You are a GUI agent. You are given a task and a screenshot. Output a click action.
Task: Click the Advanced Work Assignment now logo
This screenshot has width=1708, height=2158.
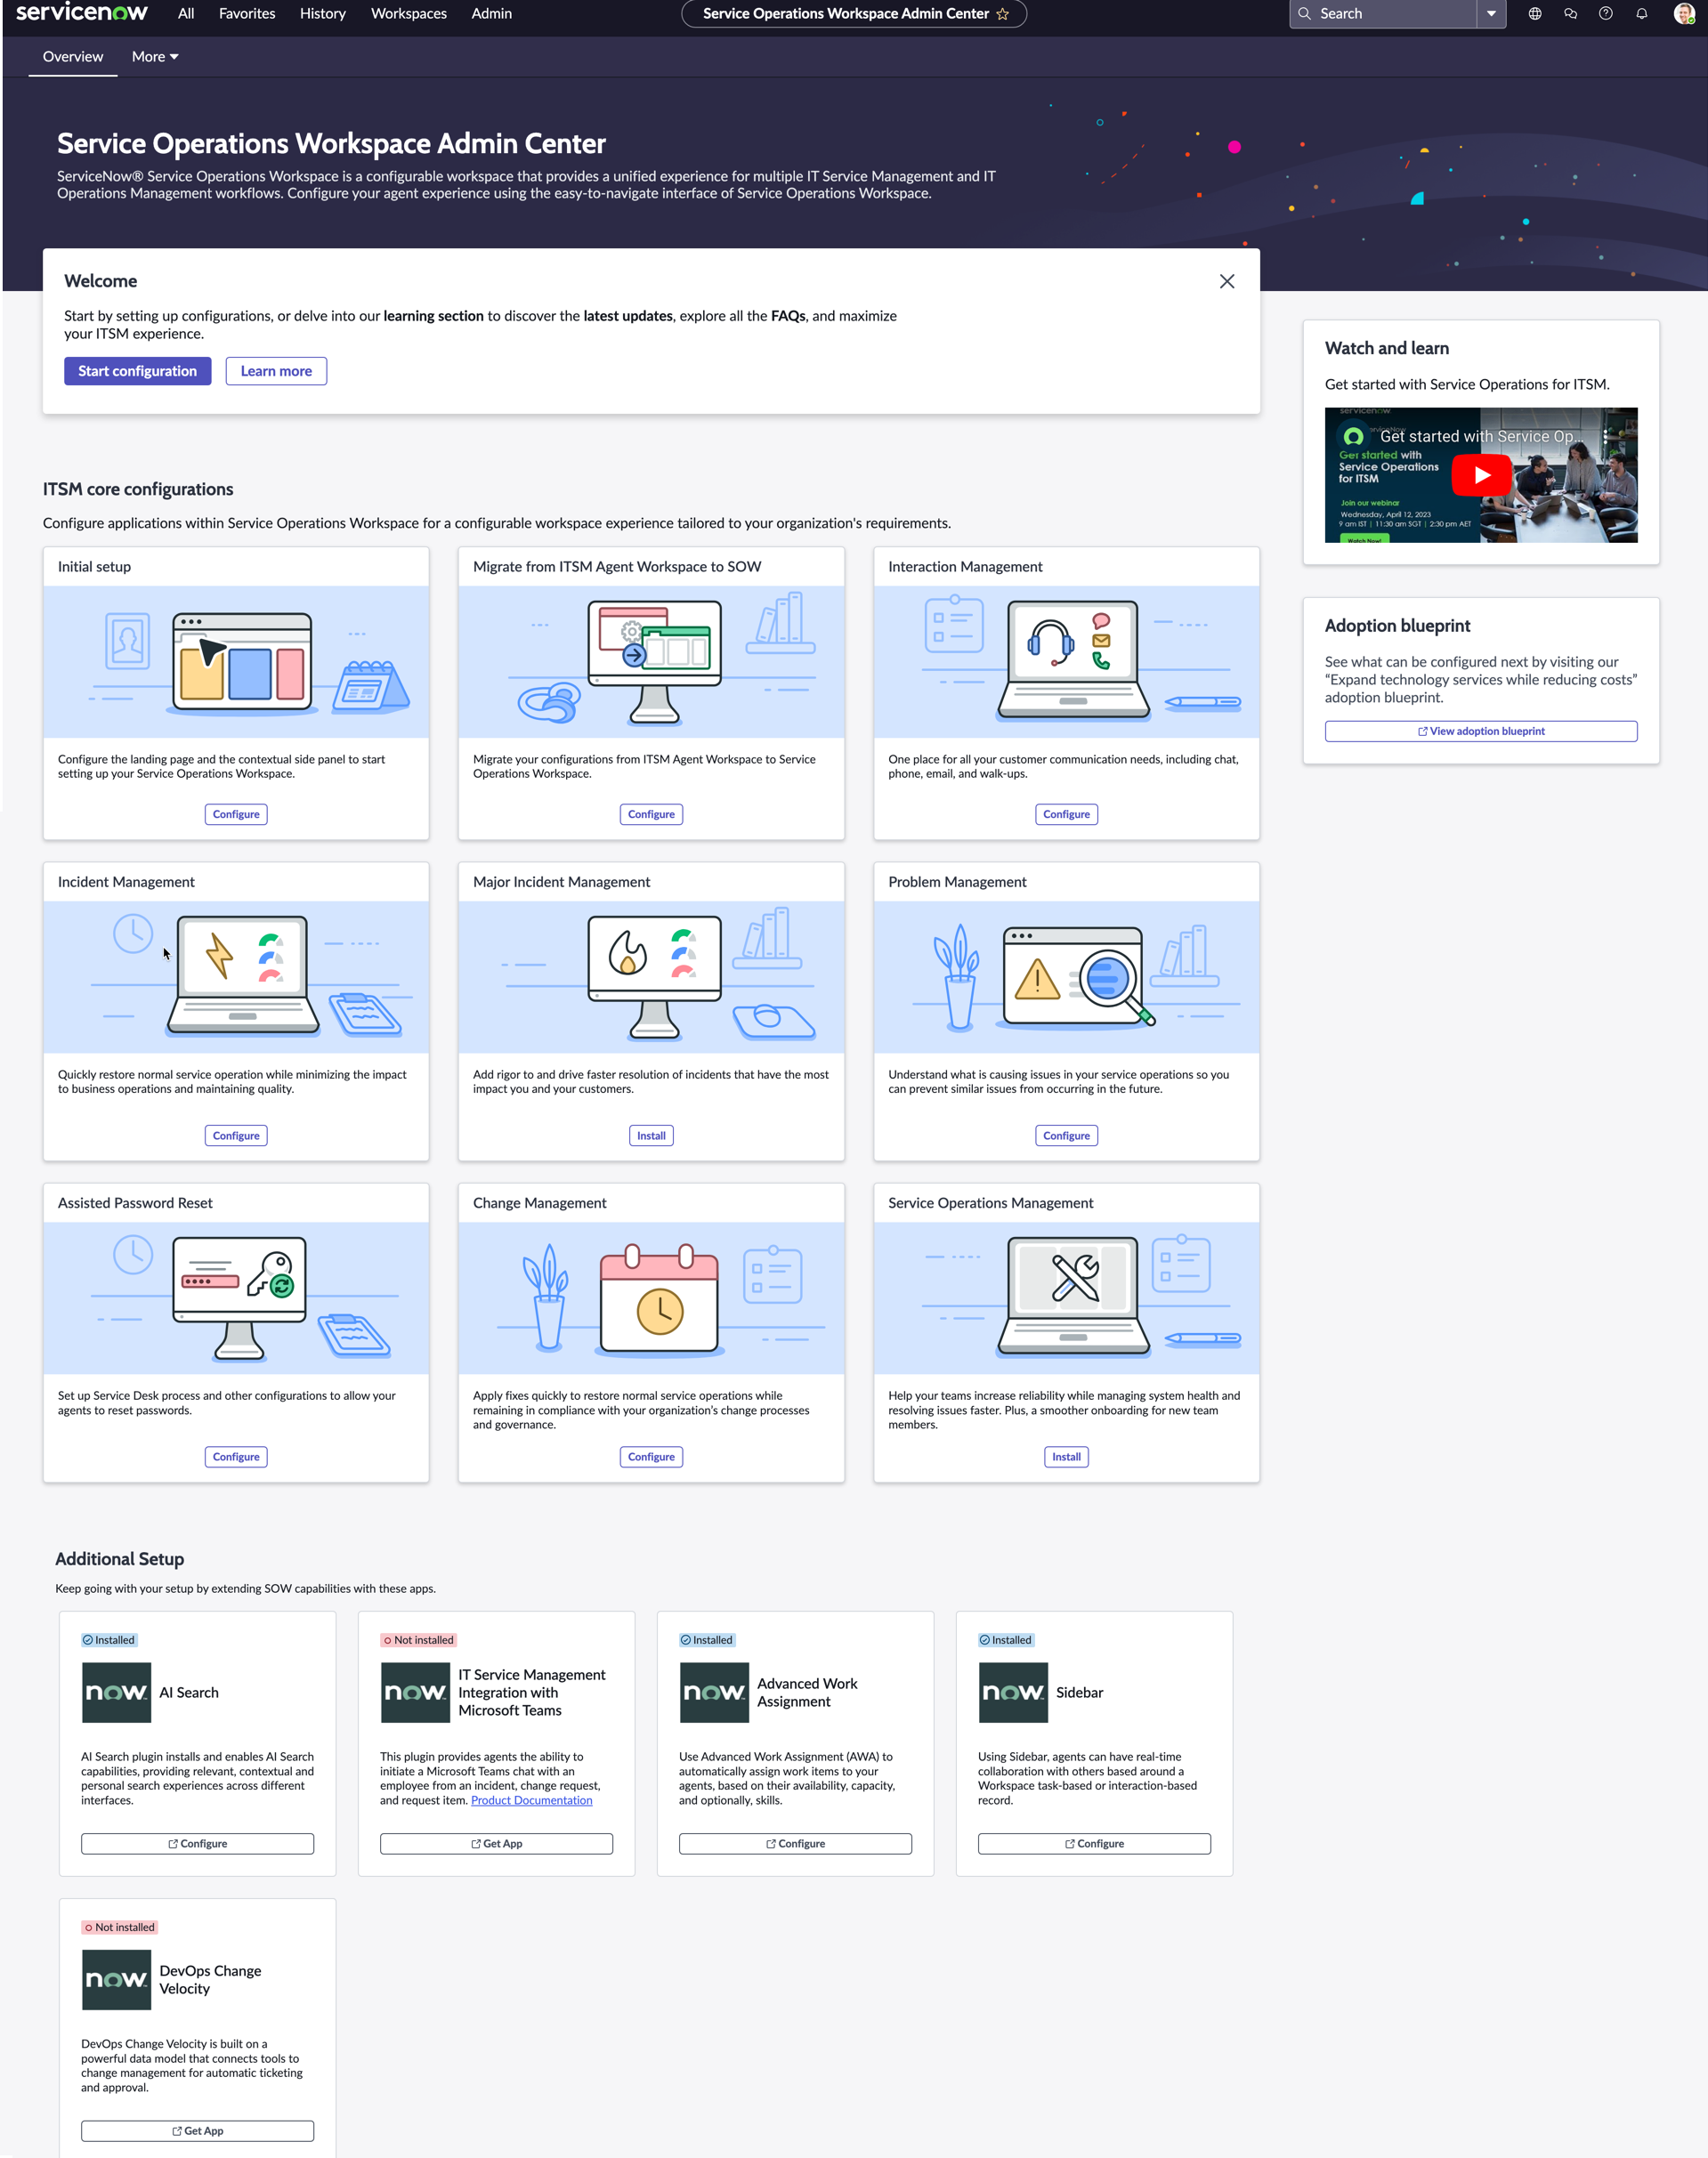pyautogui.click(x=714, y=1692)
